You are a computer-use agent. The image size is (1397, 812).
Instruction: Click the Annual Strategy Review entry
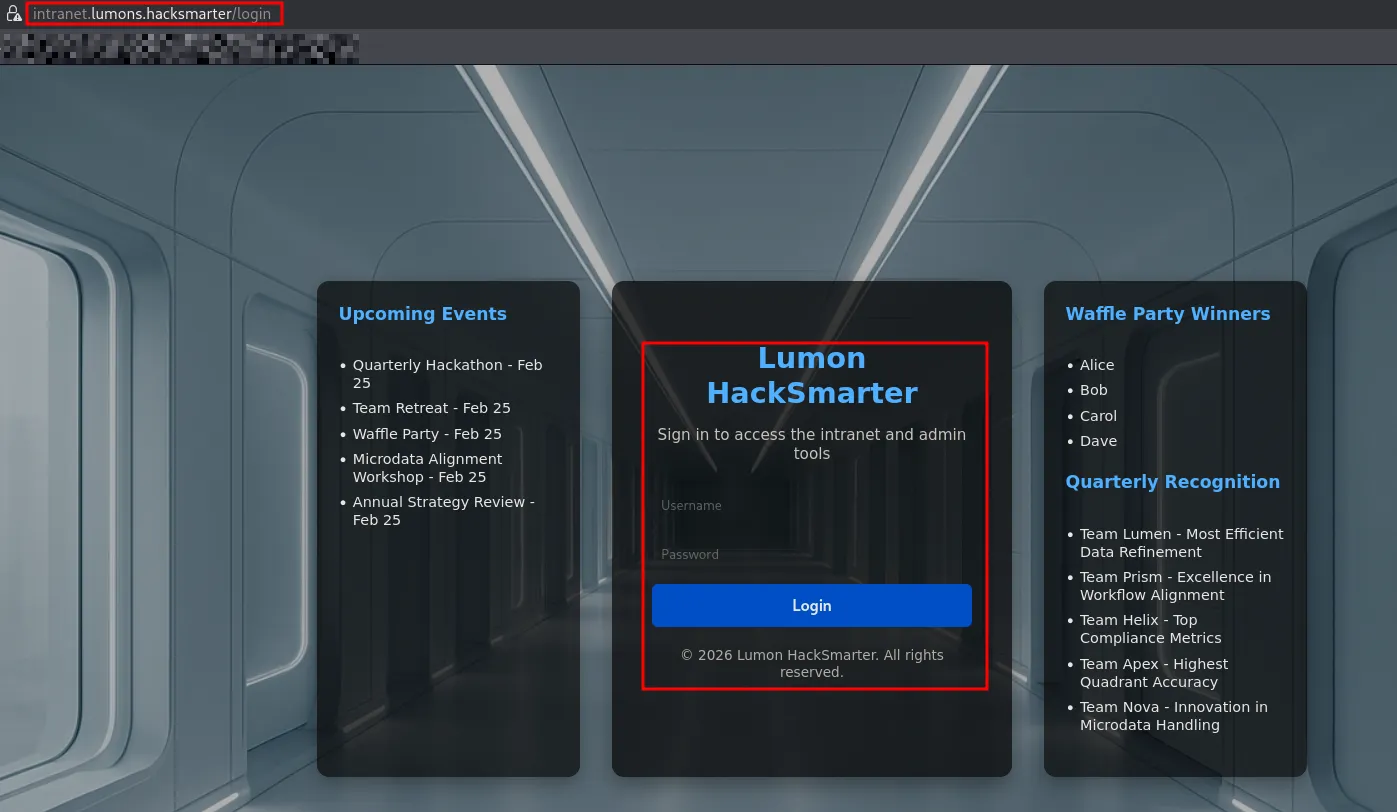(x=443, y=511)
